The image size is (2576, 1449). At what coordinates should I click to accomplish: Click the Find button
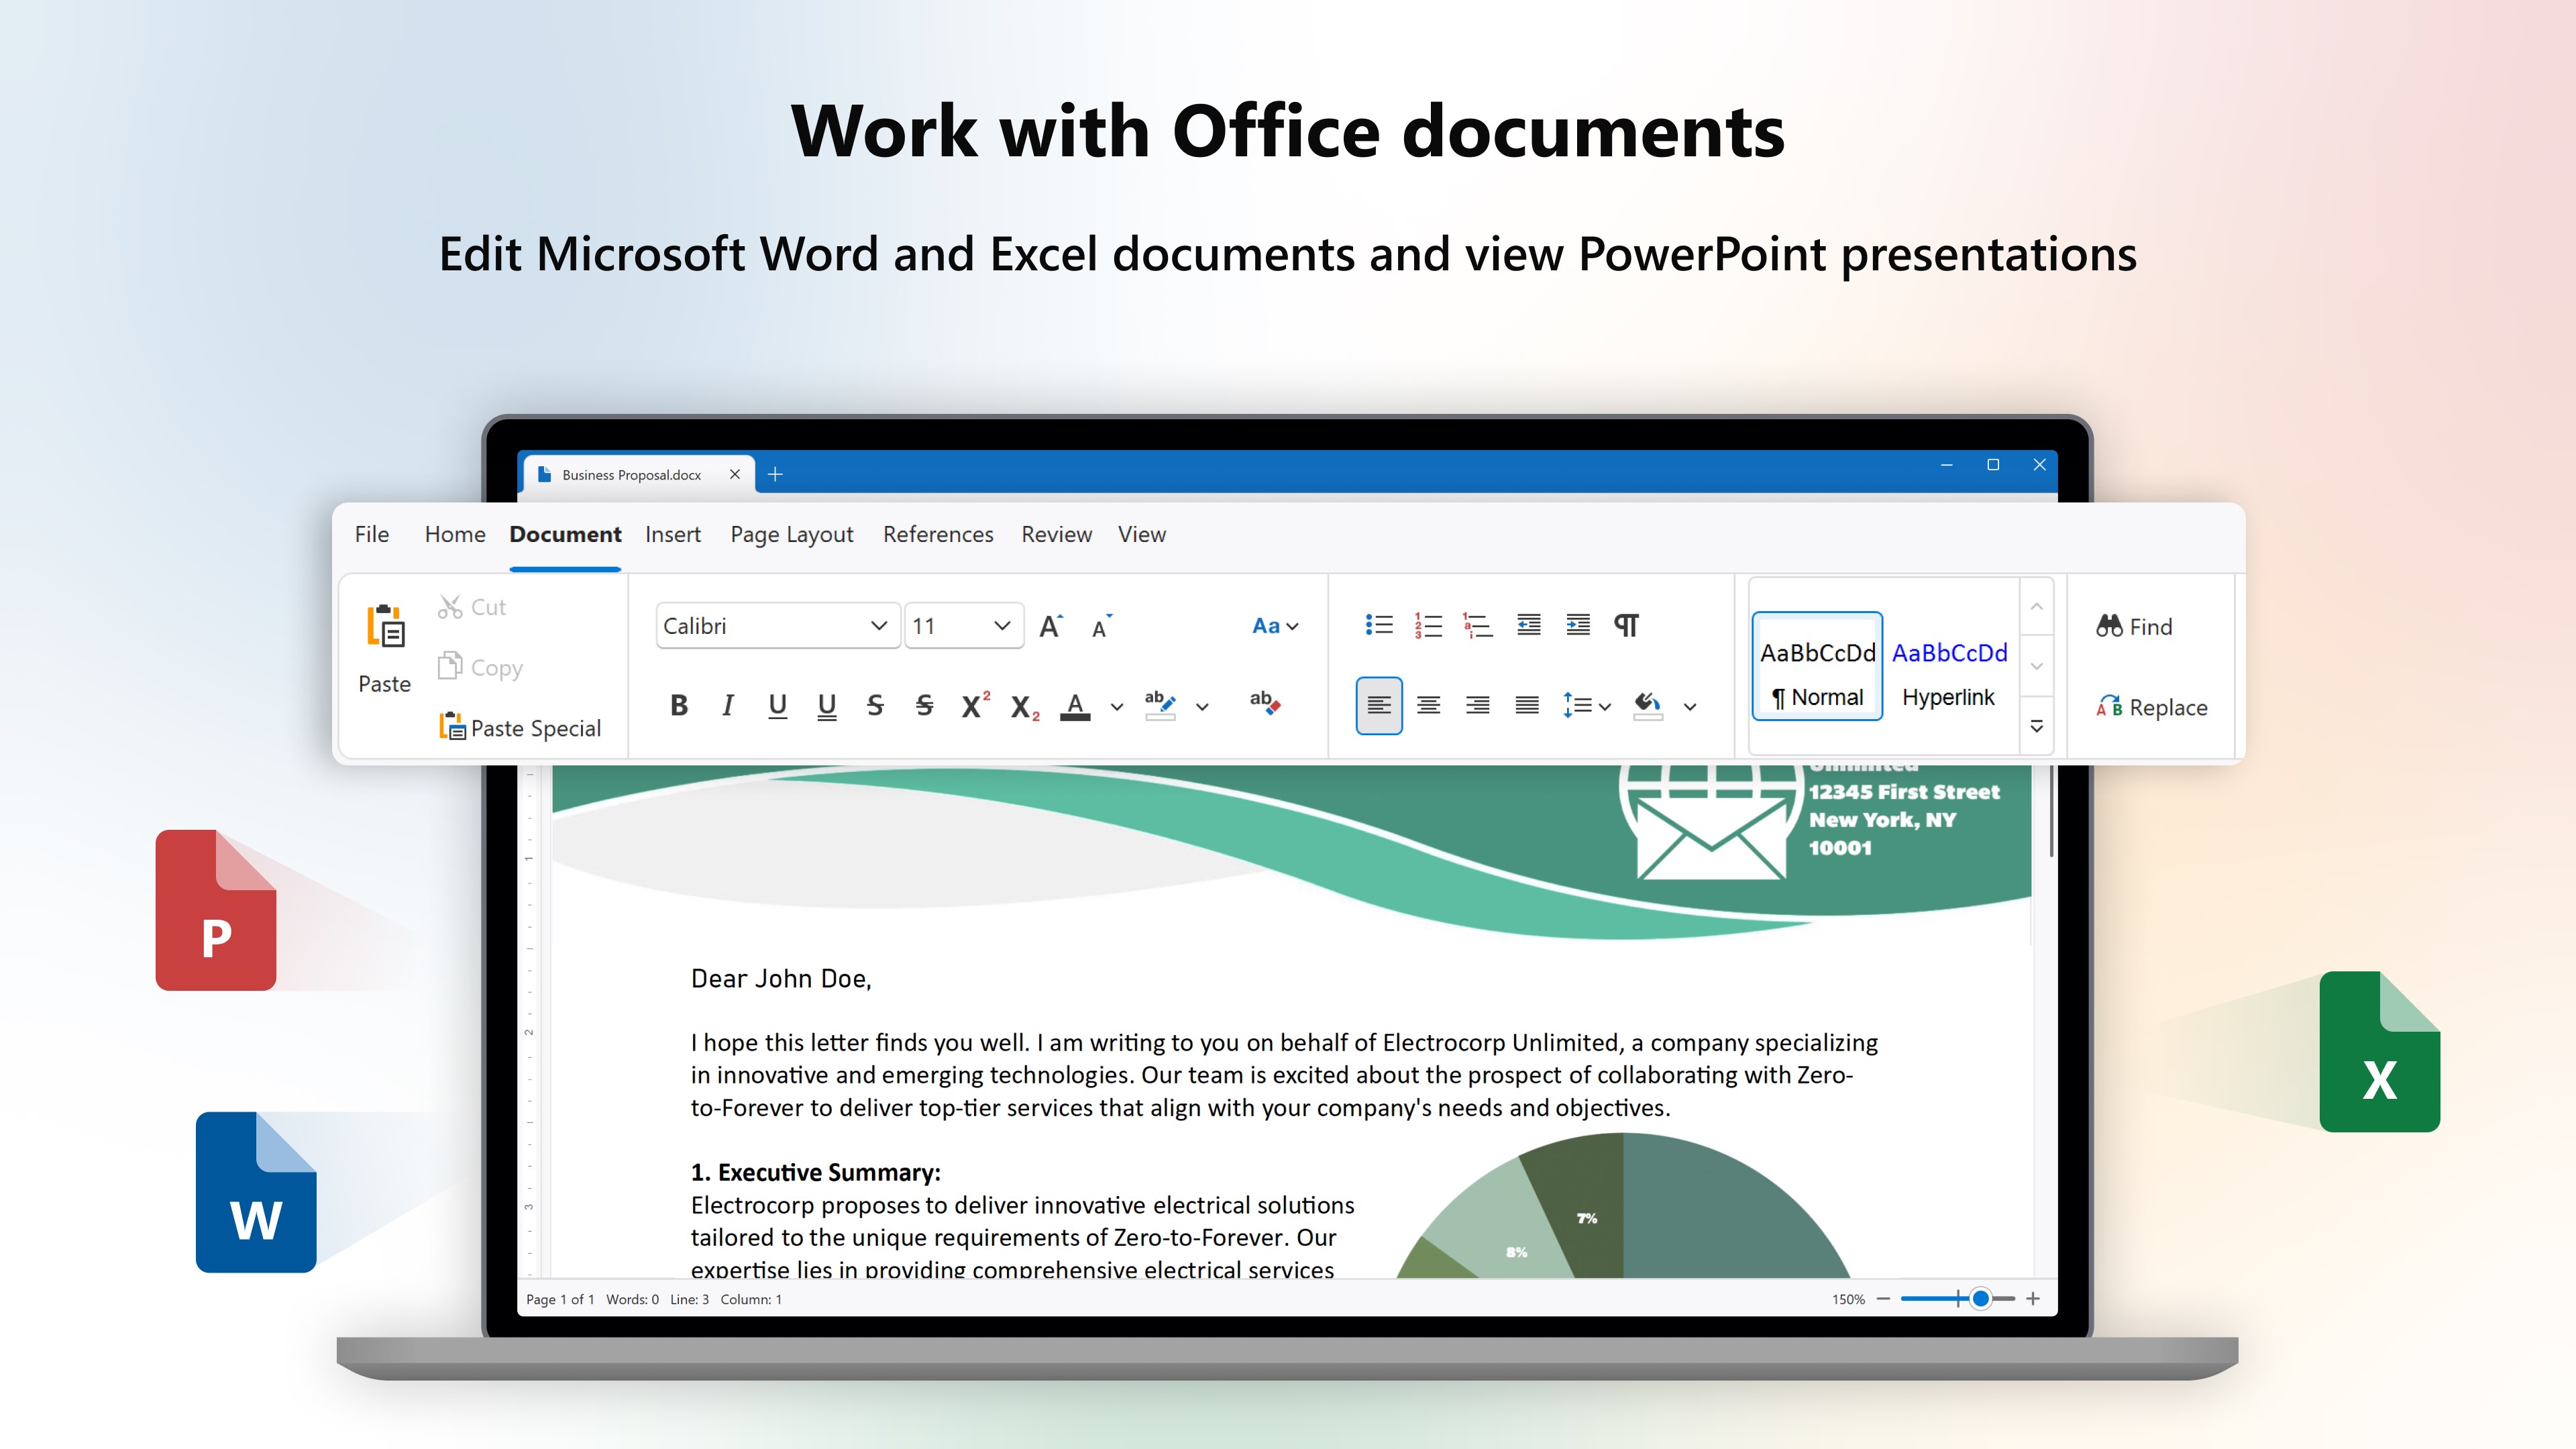(2134, 627)
